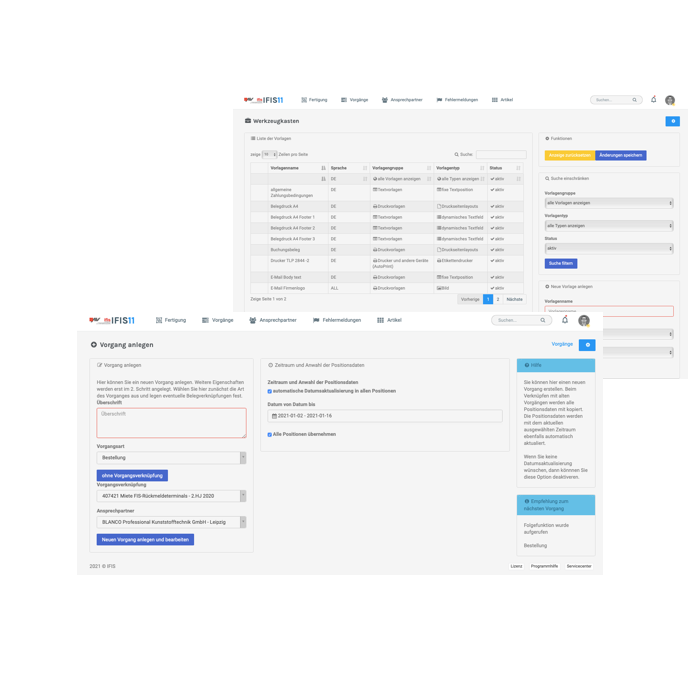This screenshot has width=700, height=700.
Task: Open the user avatar in front window
Action: (584, 320)
